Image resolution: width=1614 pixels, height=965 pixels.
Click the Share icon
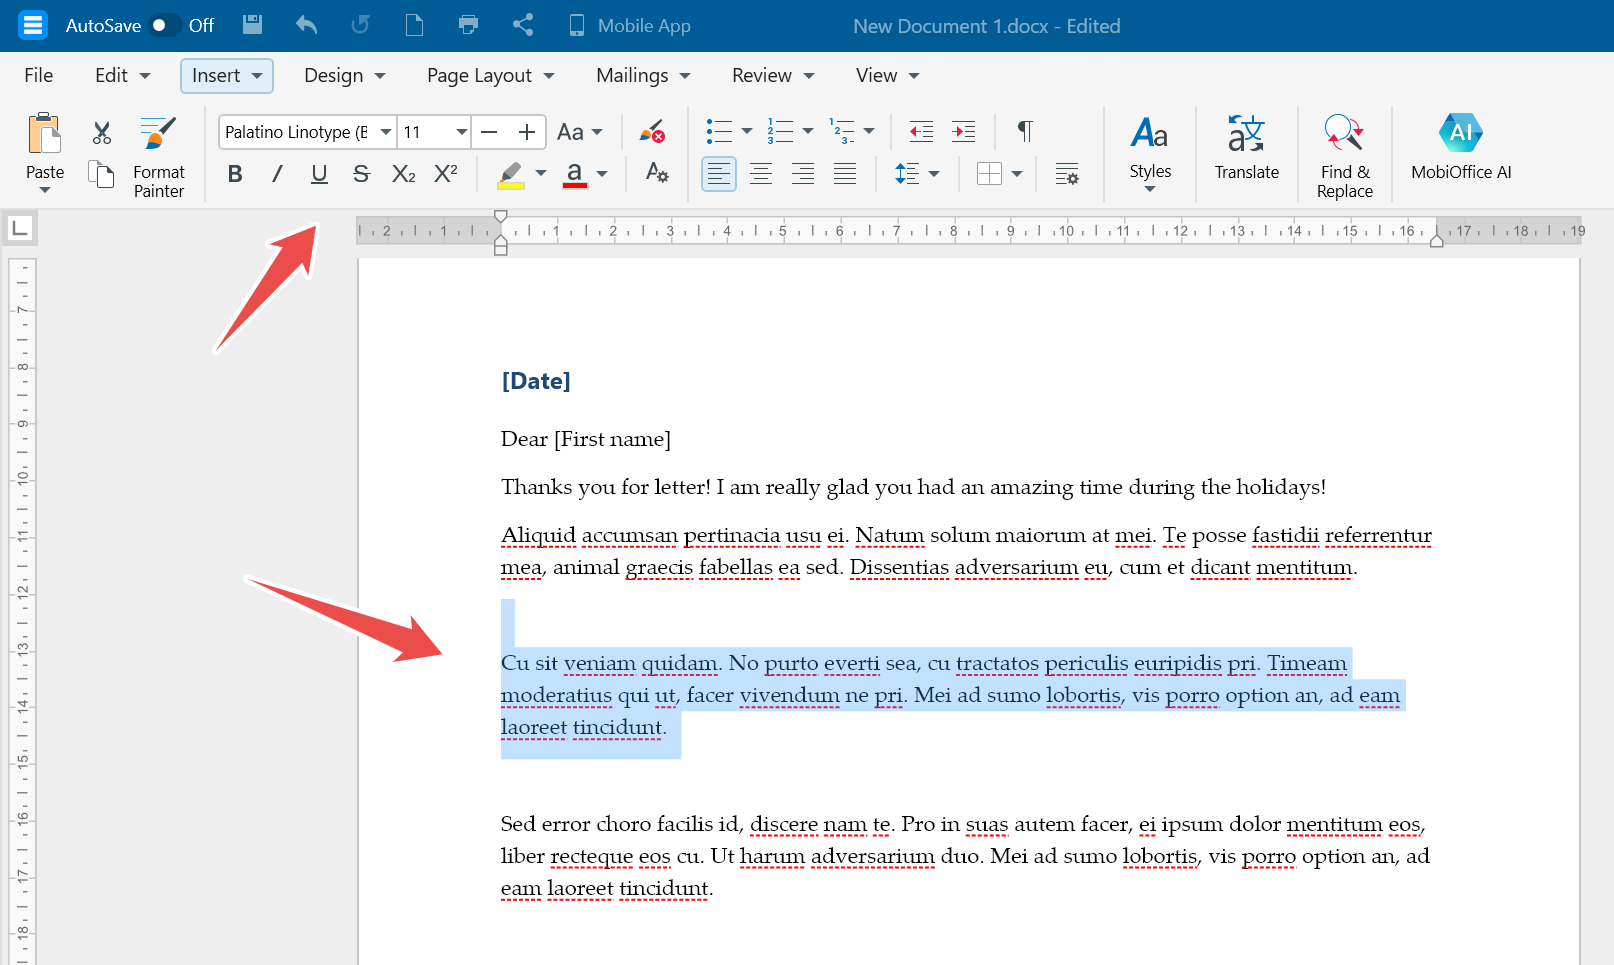click(523, 25)
